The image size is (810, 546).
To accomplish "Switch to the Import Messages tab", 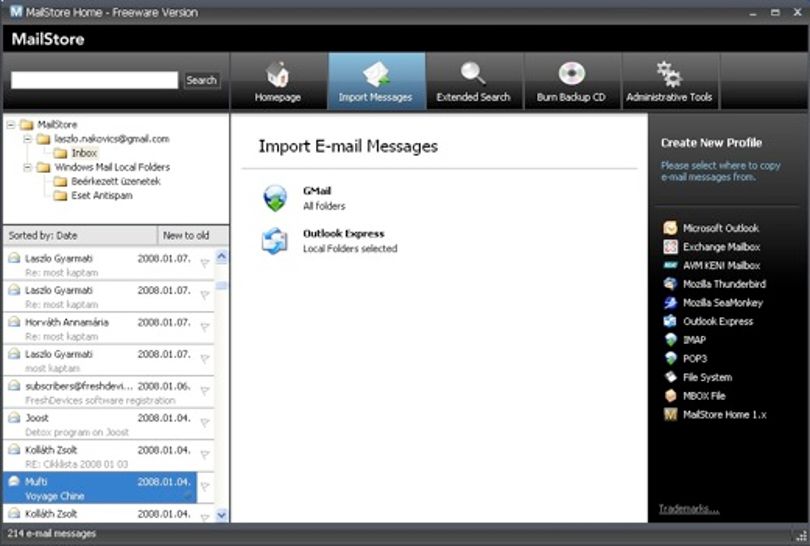I will (x=376, y=81).
